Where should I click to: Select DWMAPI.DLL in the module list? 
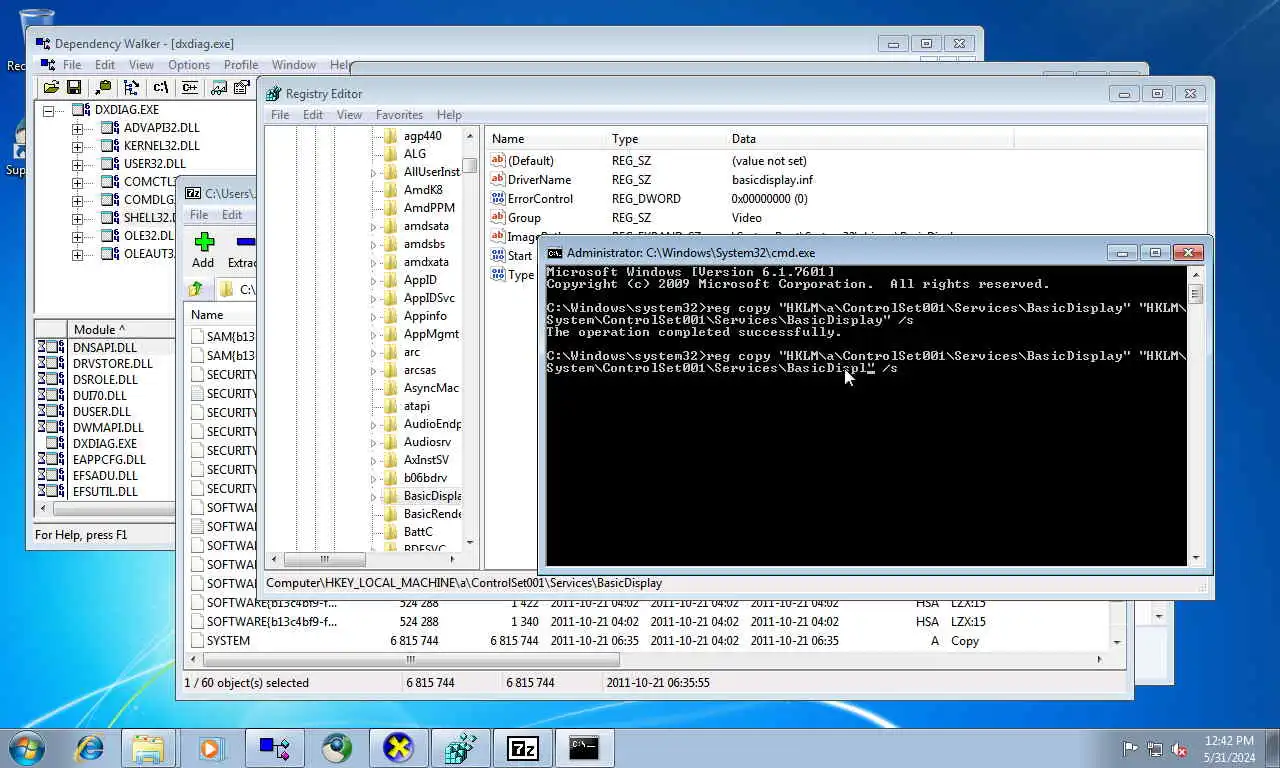click(108, 427)
